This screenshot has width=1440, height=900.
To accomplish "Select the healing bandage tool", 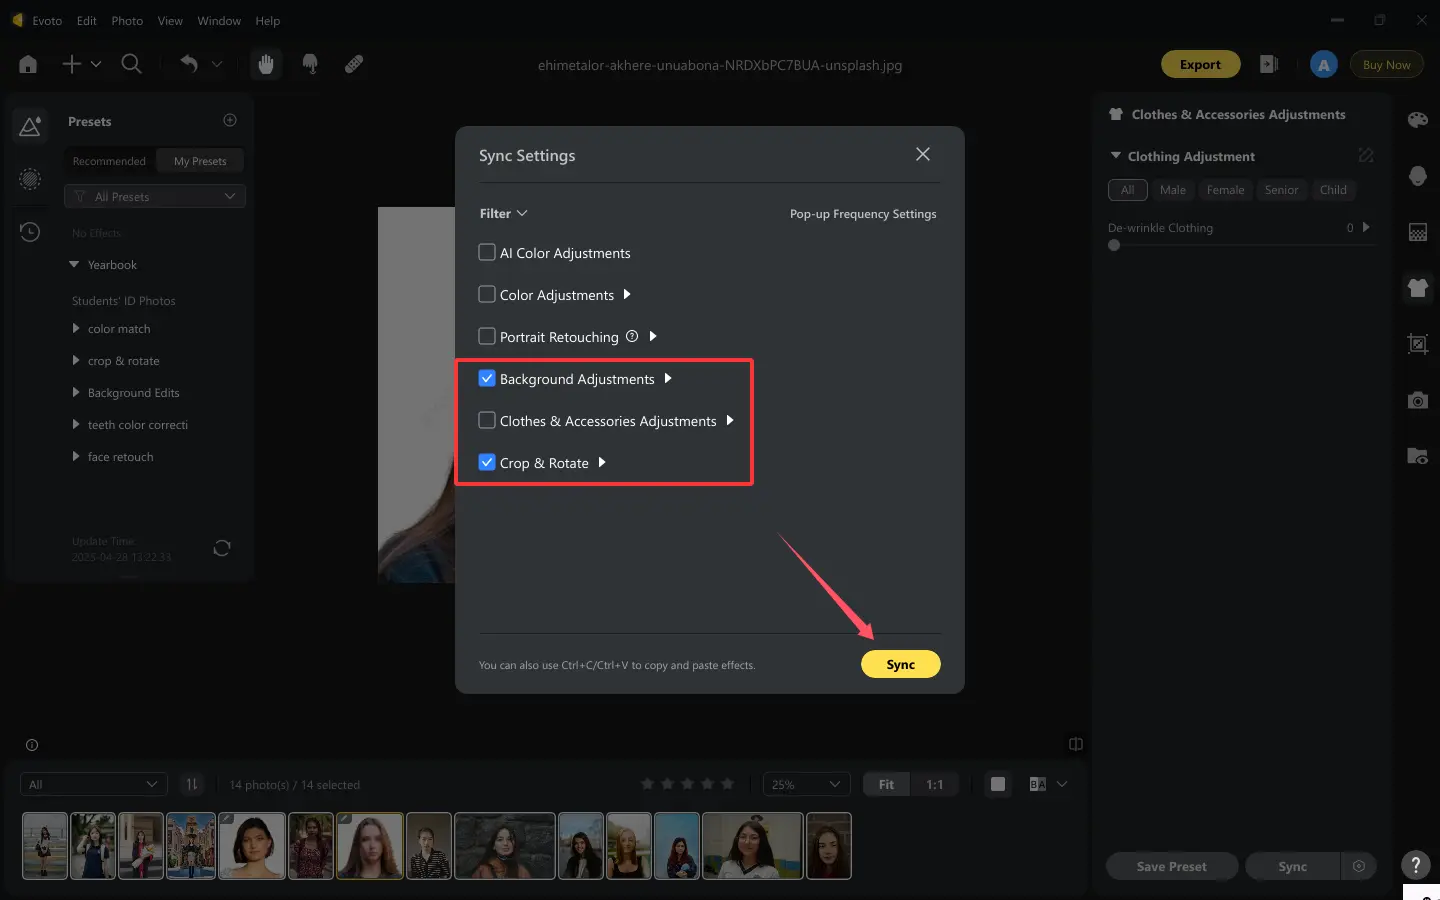I will click(x=354, y=64).
